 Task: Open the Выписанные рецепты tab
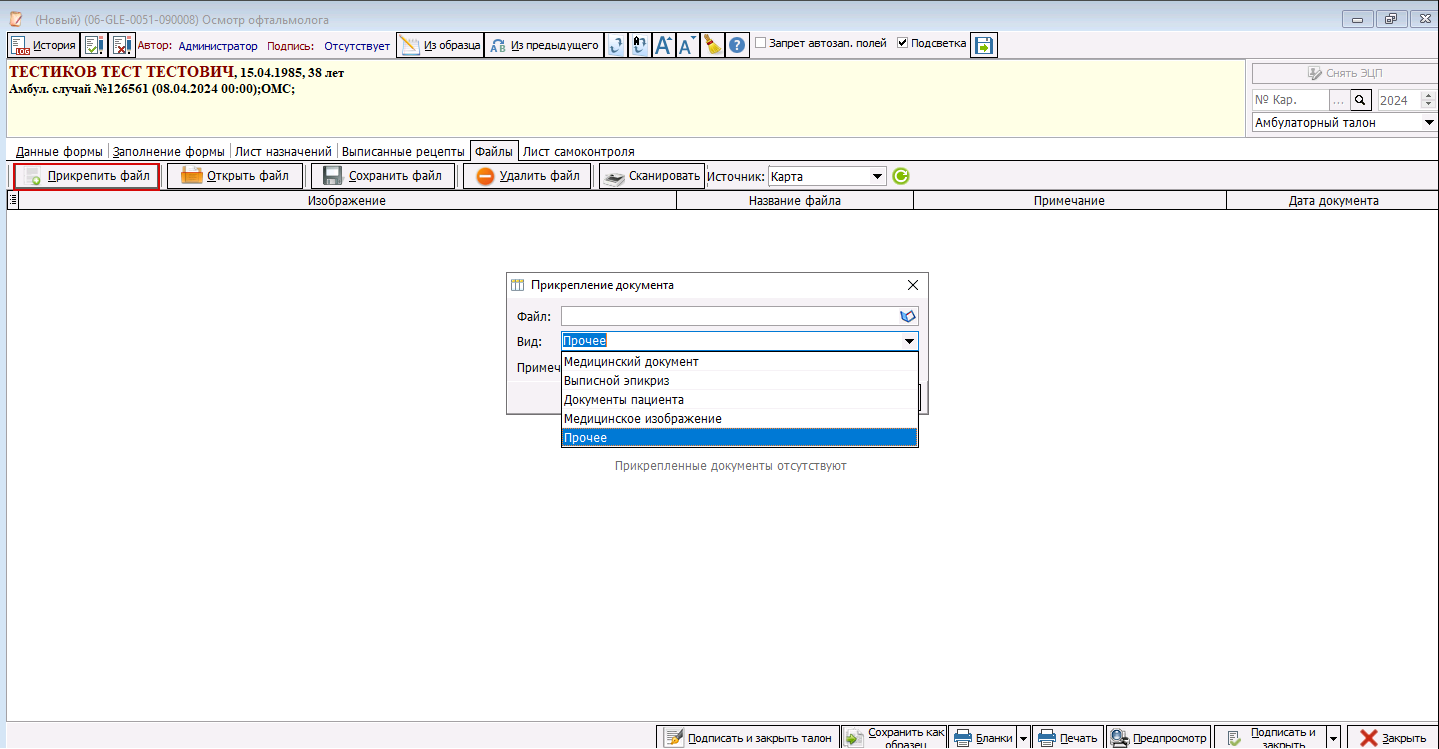coord(403,152)
